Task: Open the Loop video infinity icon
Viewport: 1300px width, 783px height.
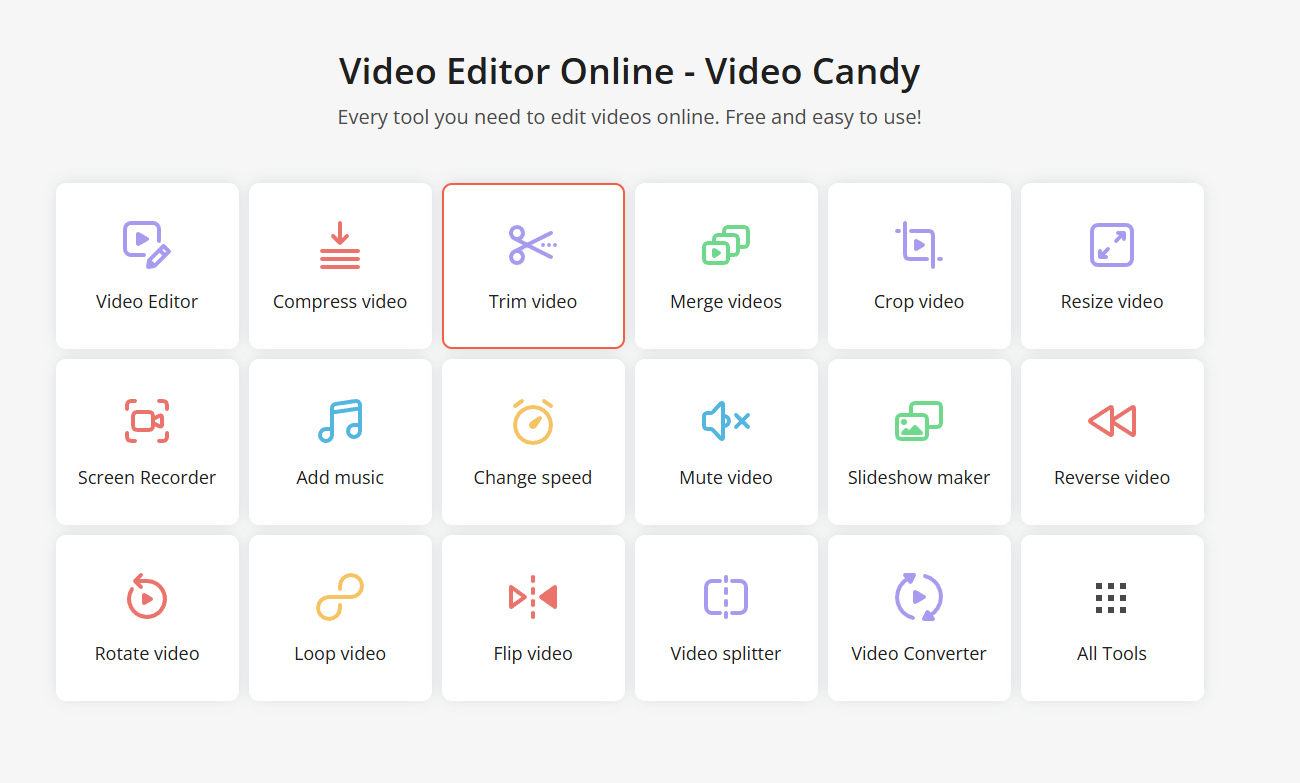Action: (340, 596)
